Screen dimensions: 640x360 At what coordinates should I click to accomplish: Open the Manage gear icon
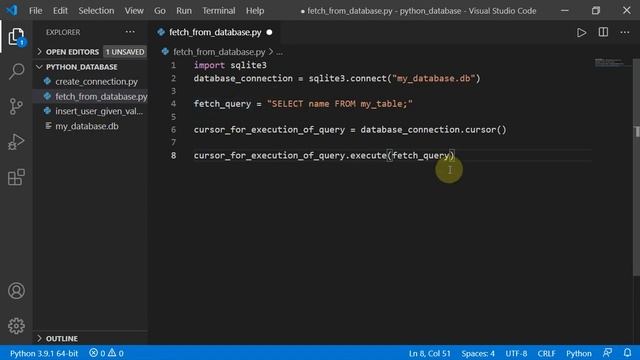coord(16,326)
